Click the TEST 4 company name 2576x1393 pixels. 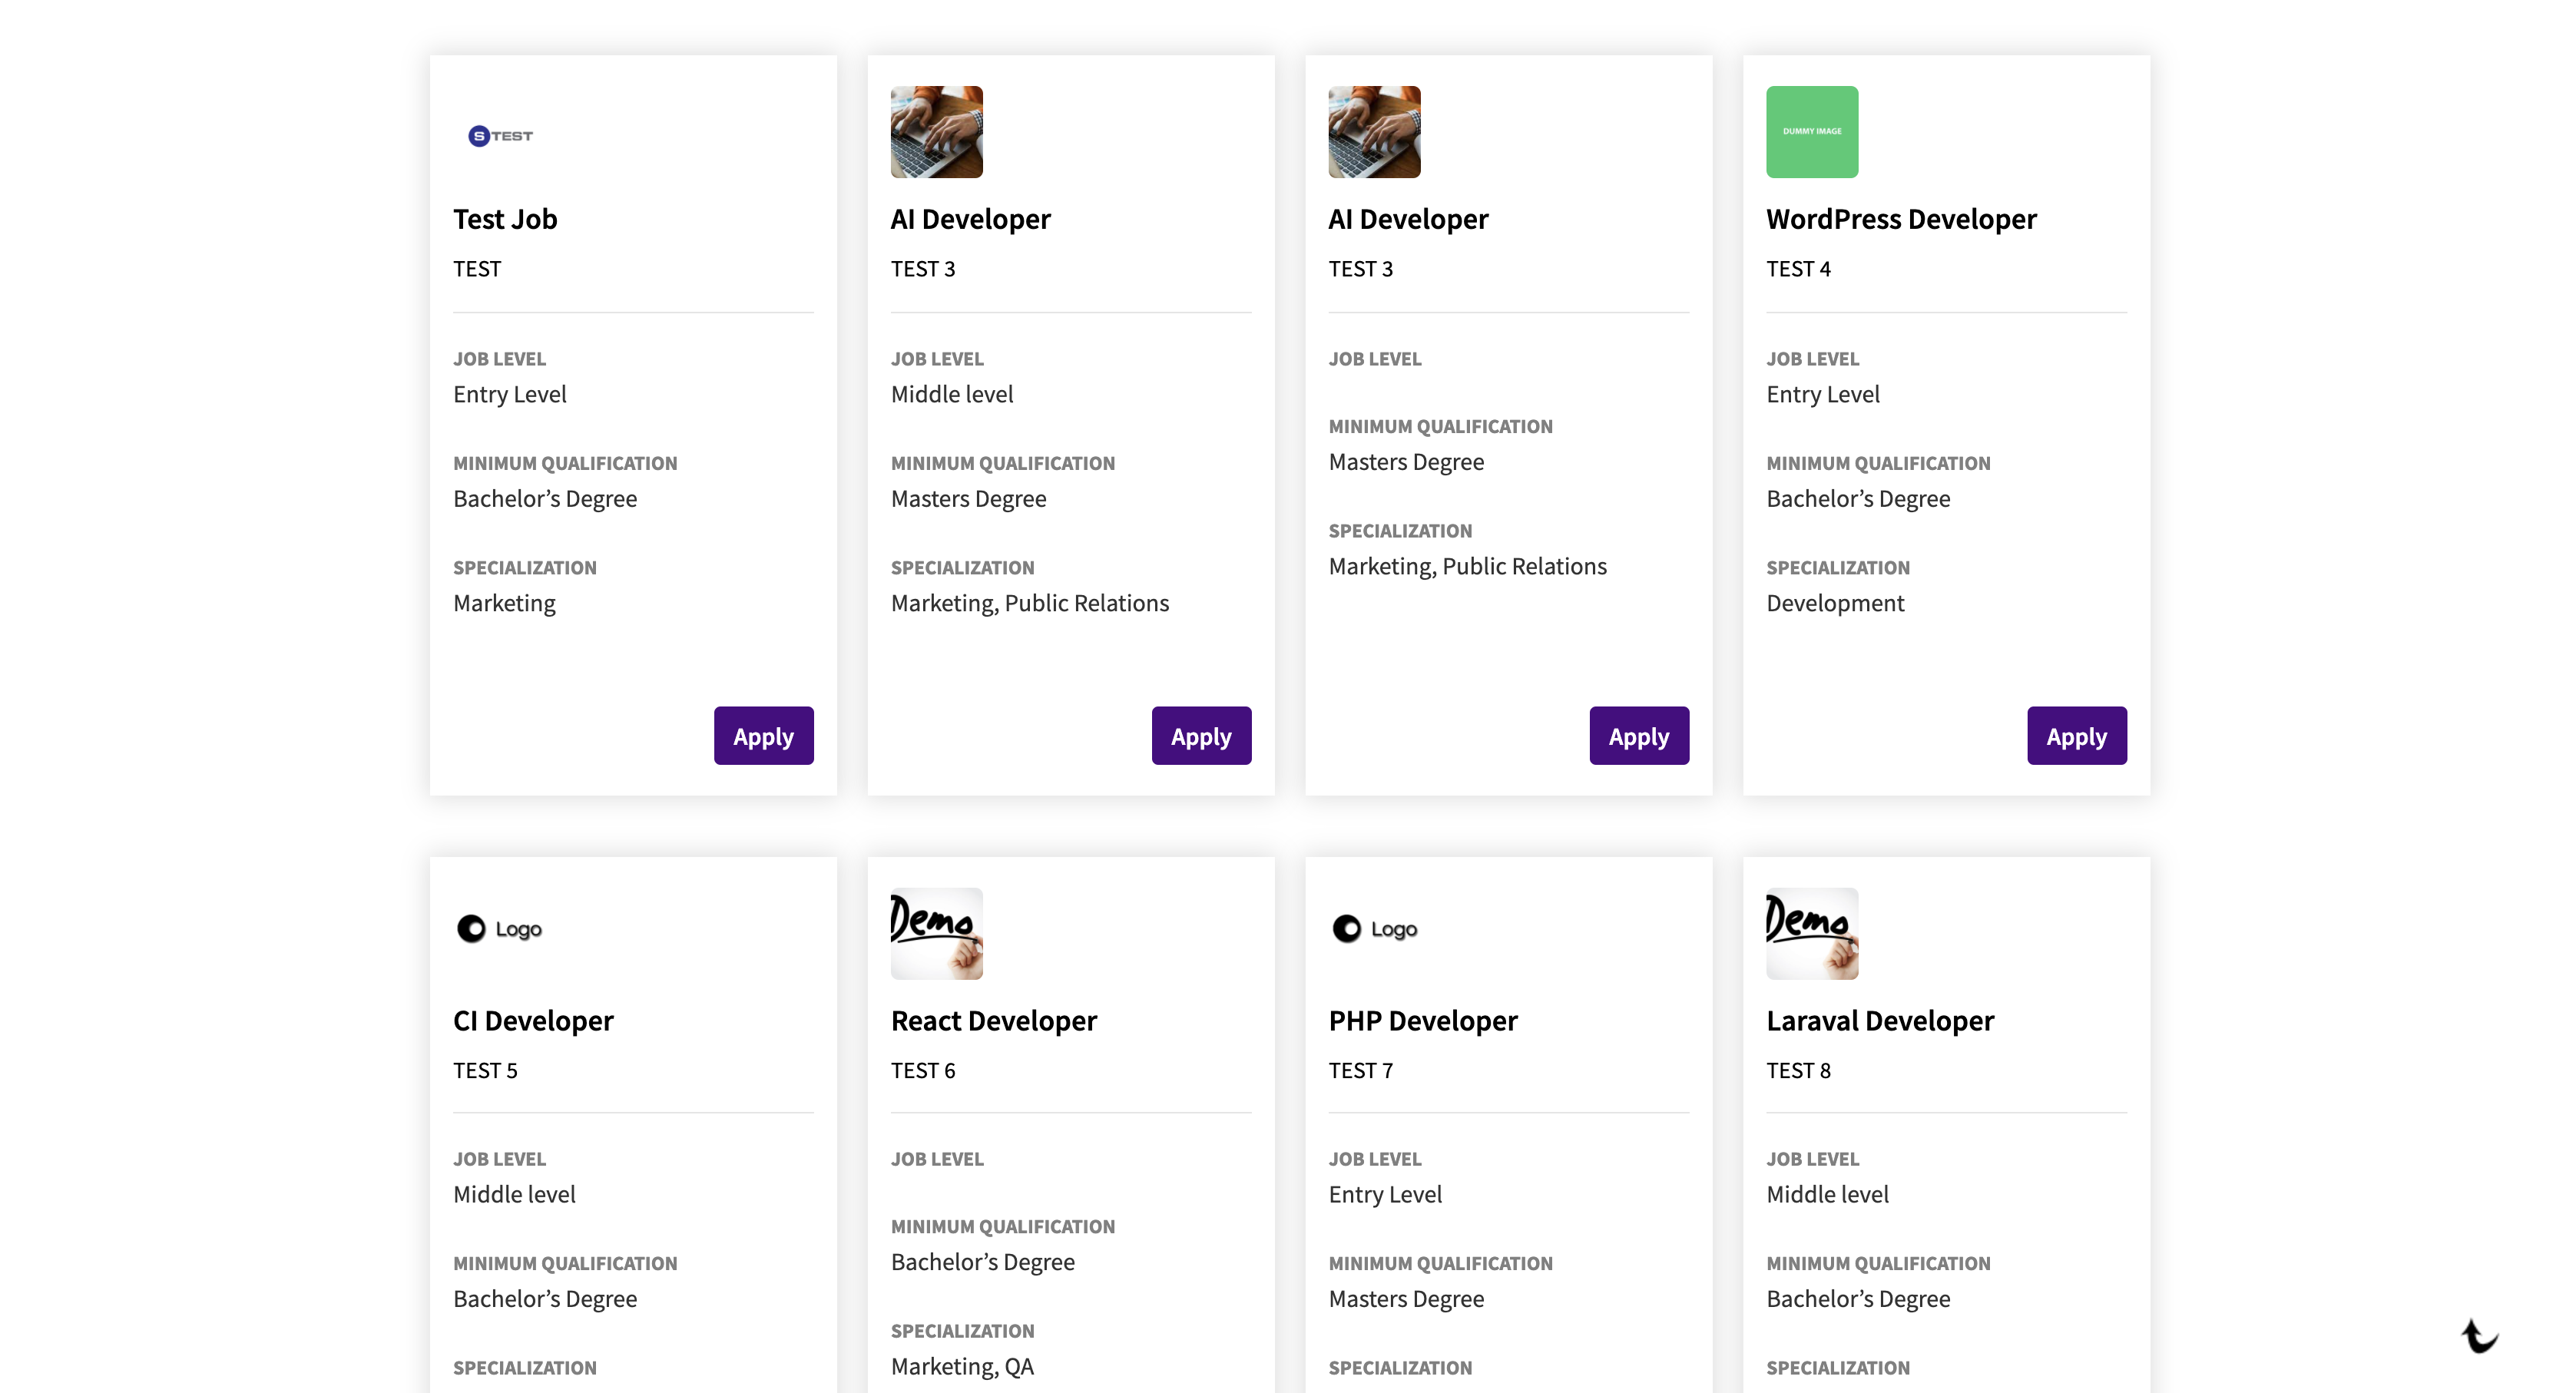coord(1797,269)
